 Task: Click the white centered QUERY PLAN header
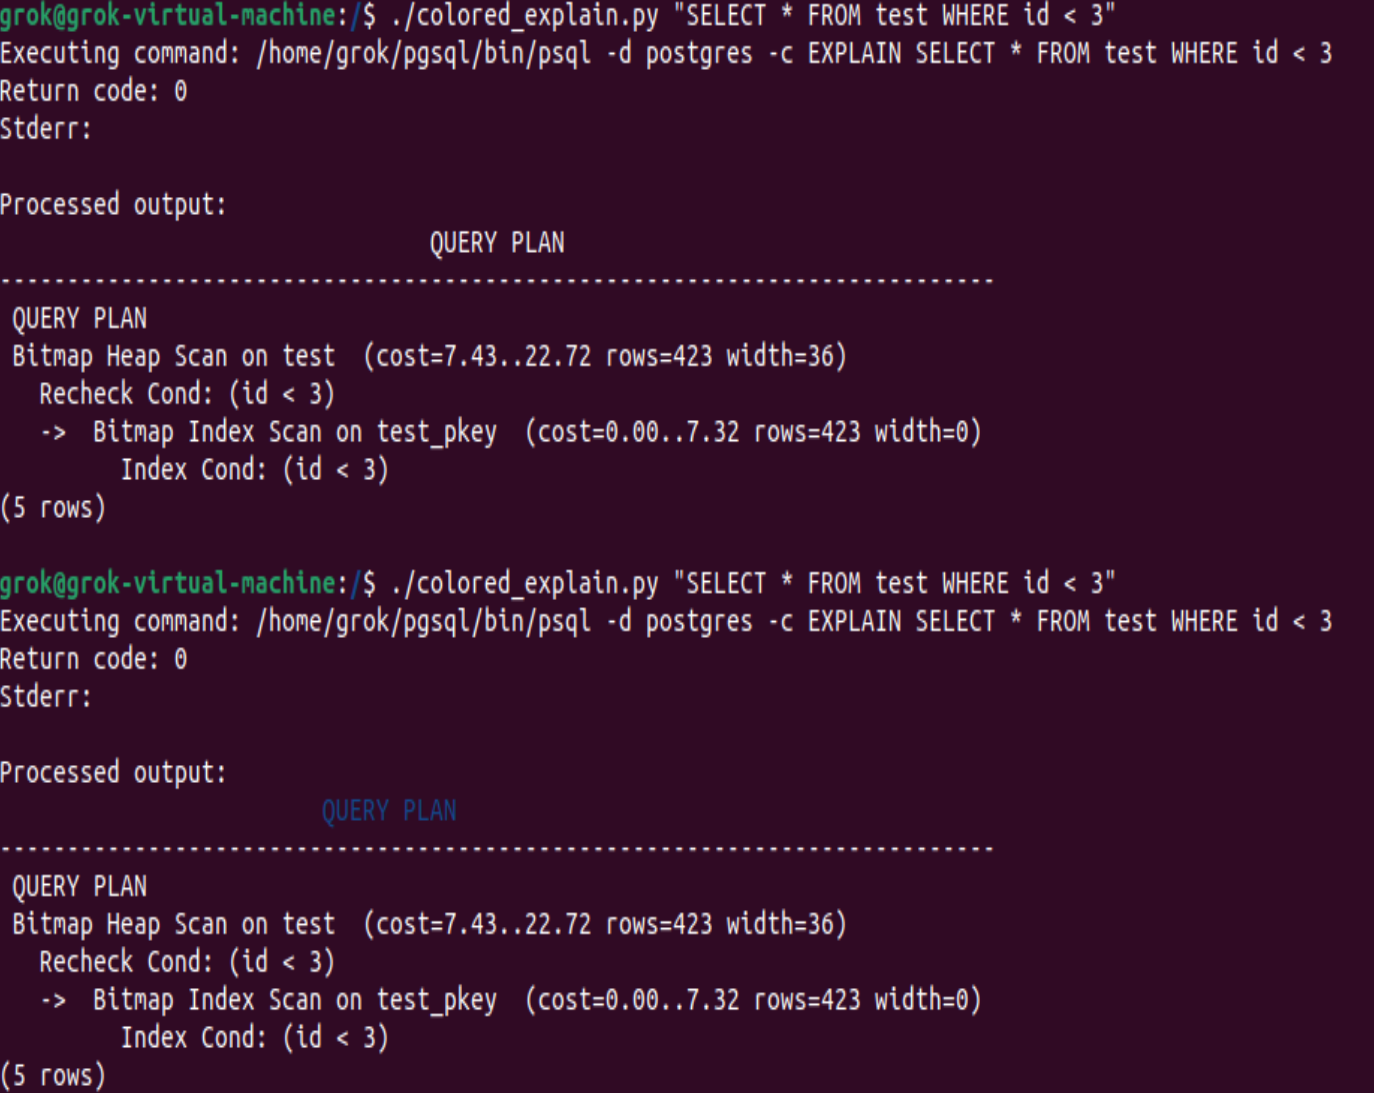pyautogui.click(x=496, y=242)
